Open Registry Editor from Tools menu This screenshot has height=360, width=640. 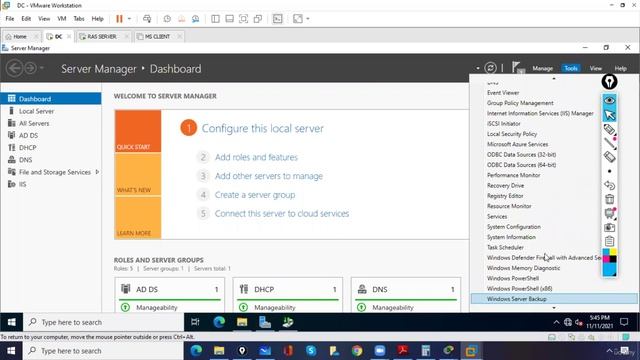click(505, 196)
